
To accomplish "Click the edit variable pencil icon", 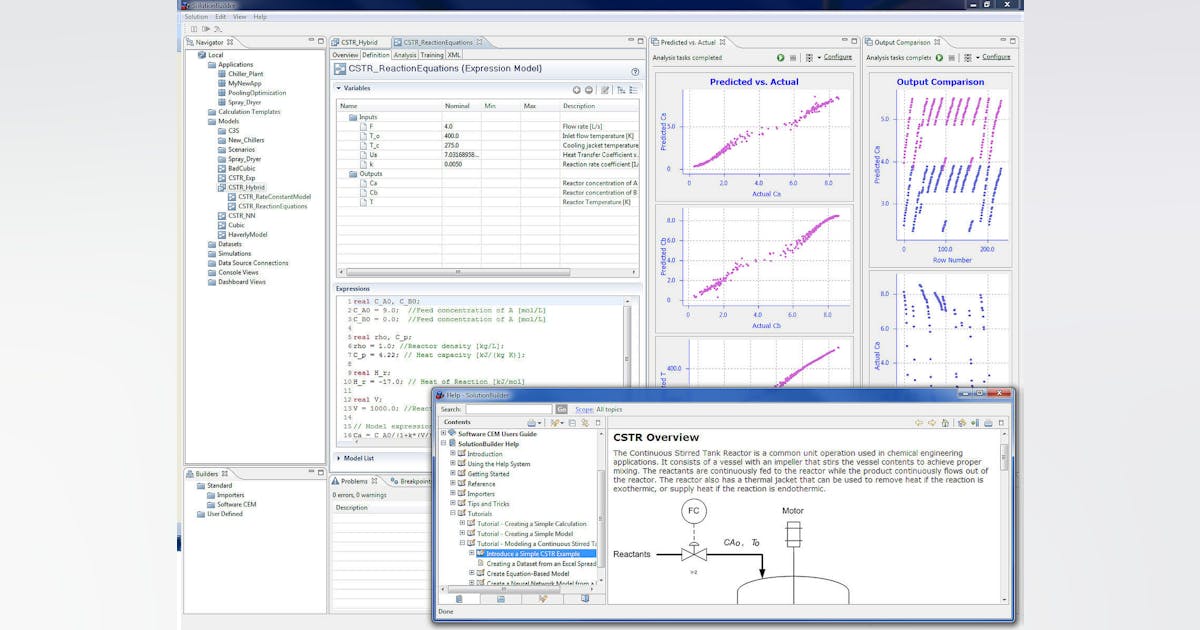I will 606,90.
